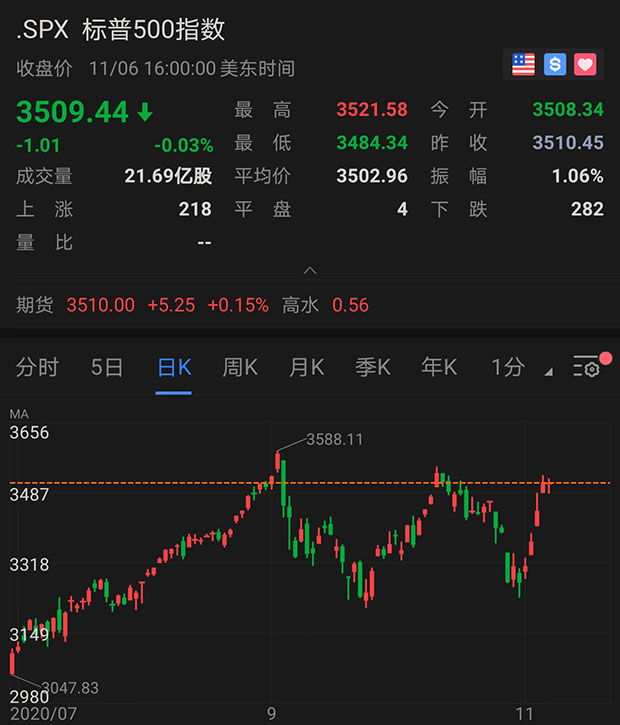Tap the US flag market icon
Viewport: 620px width, 725px height.
pyautogui.click(x=523, y=64)
